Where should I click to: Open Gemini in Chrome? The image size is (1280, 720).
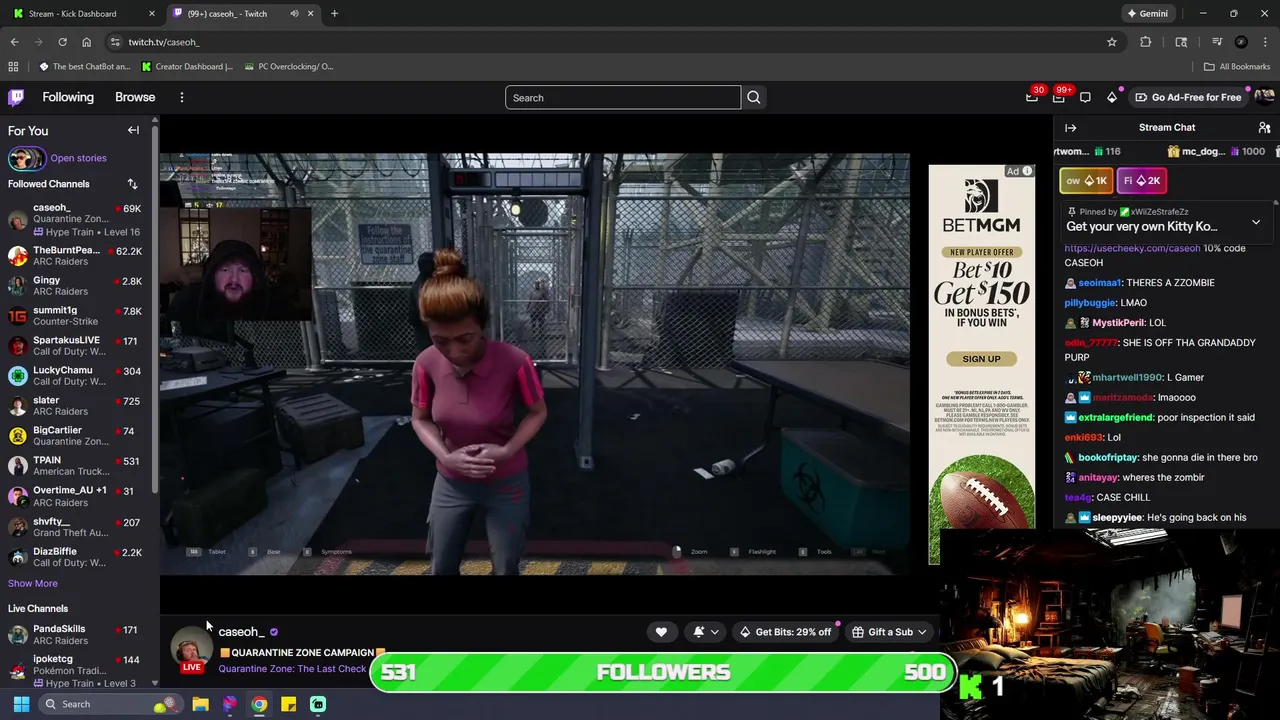[1147, 14]
